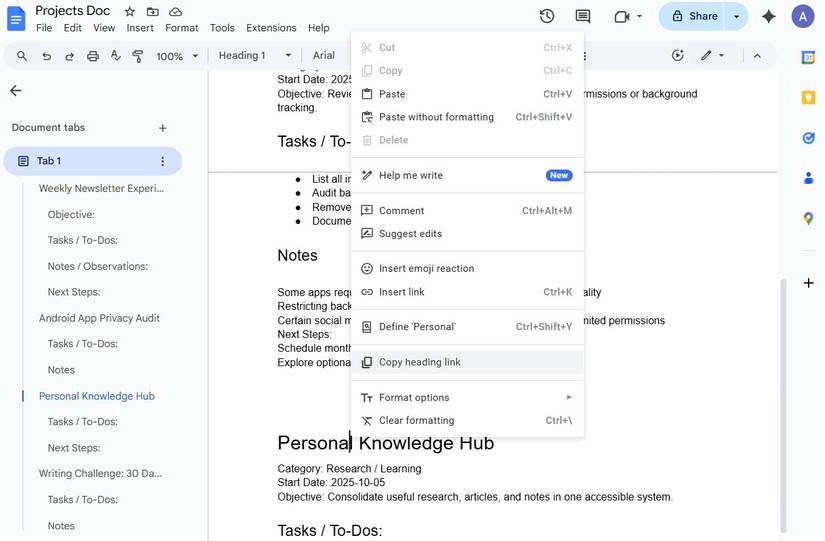
Task: Go to Android App Privacy Audit heading
Action: [x=99, y=318]
